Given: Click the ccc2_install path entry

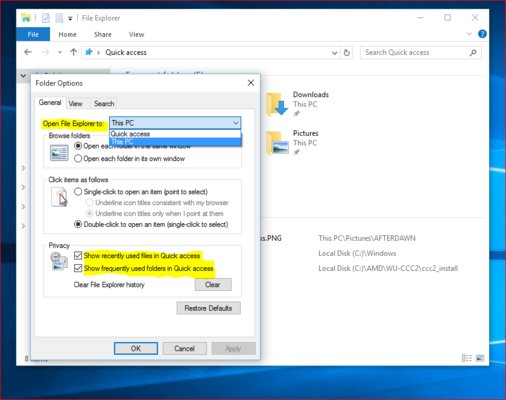Looking at the screenshot, I should point(388,268).
